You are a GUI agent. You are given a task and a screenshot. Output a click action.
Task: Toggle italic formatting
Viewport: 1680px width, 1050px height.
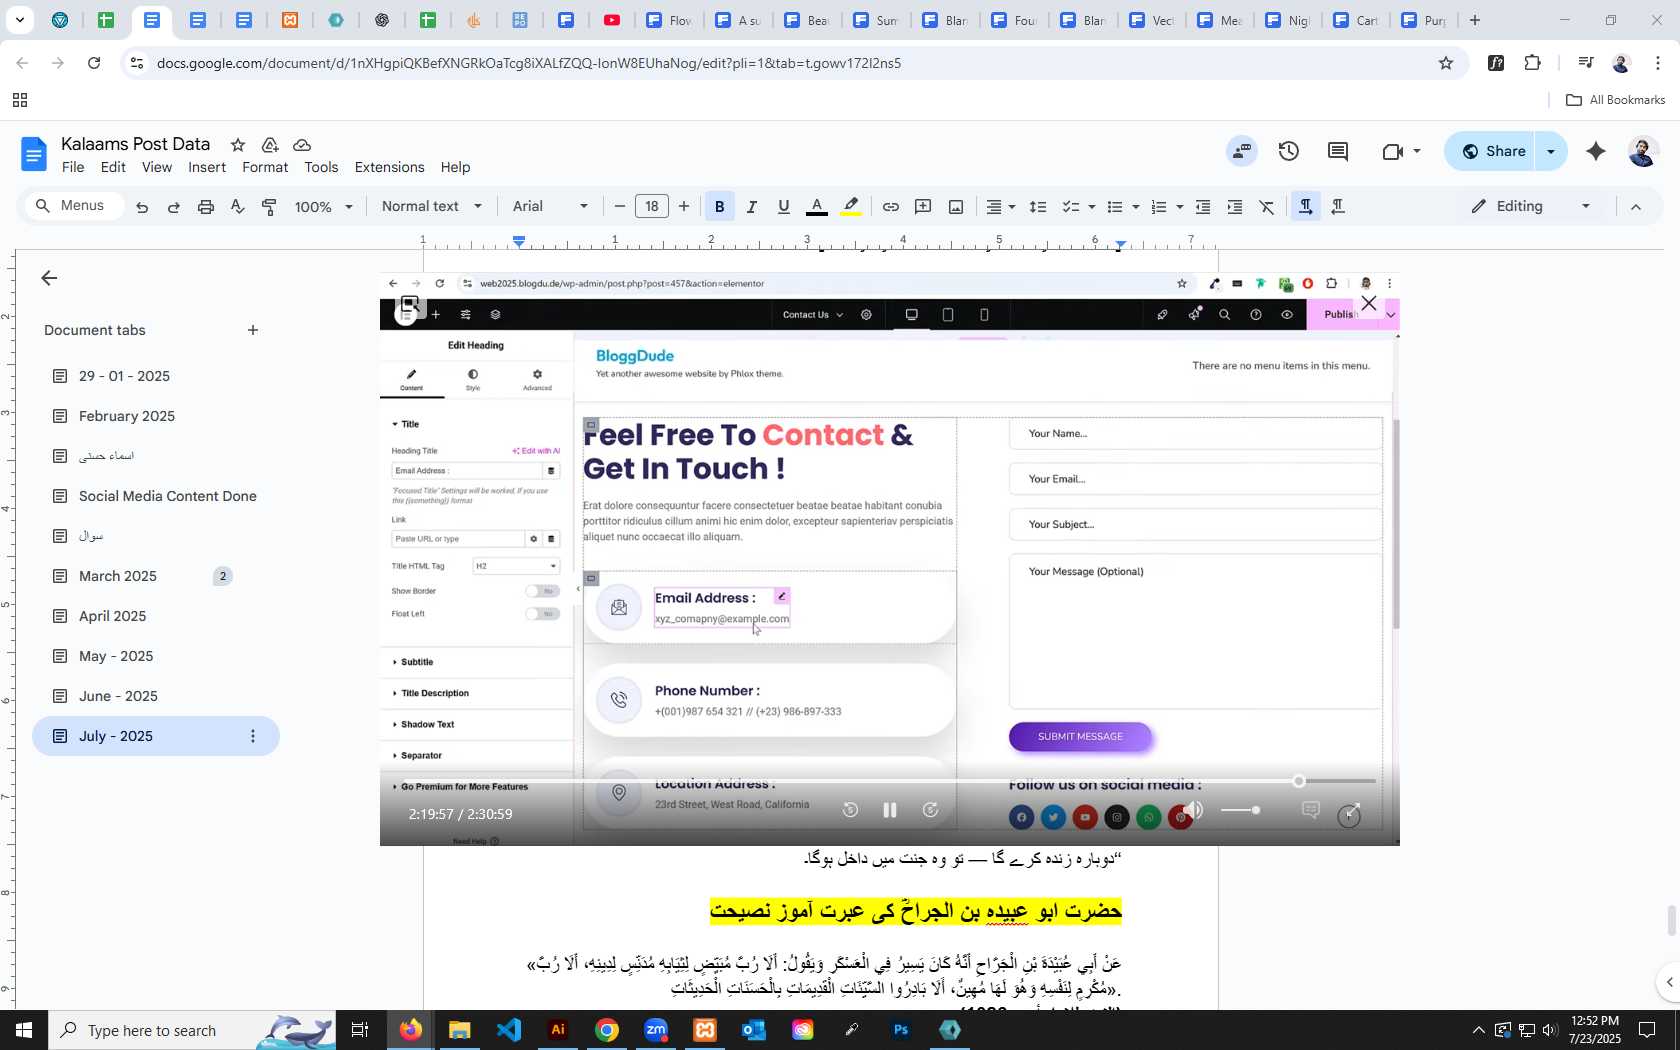click(x=752, y=207)
